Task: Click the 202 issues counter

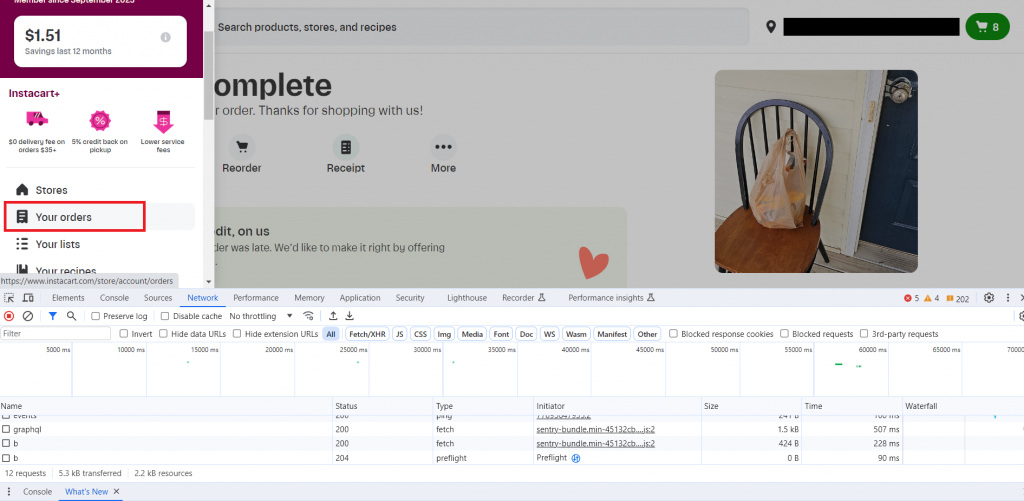Action: point(957,299)
